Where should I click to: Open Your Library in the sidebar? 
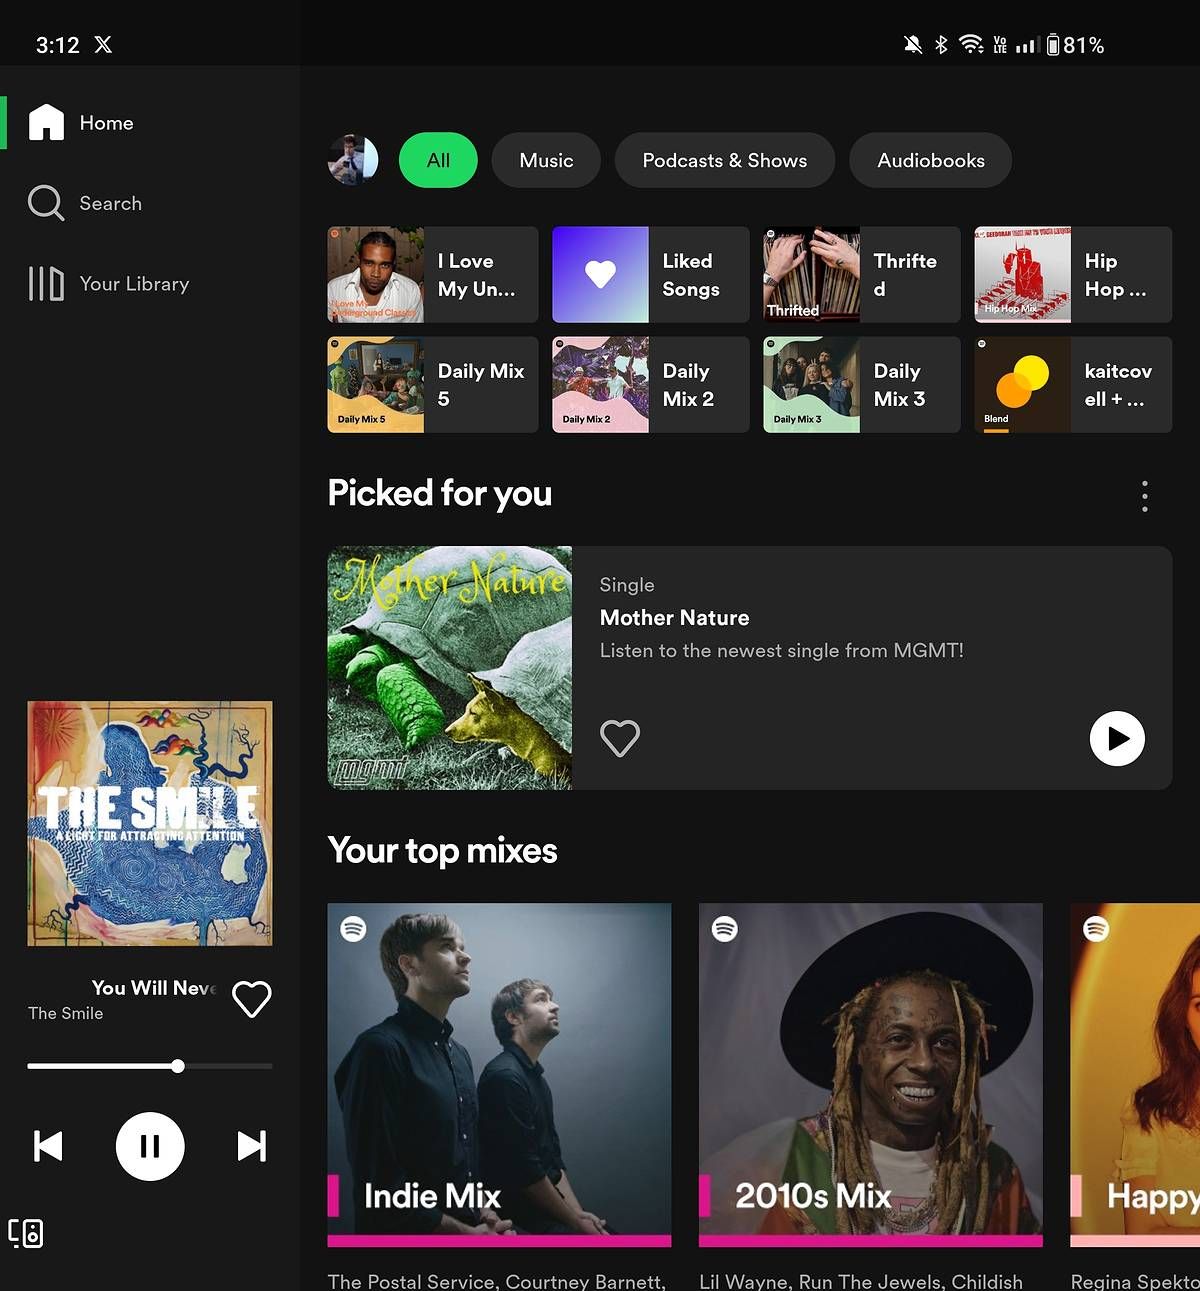coord(134,283)
